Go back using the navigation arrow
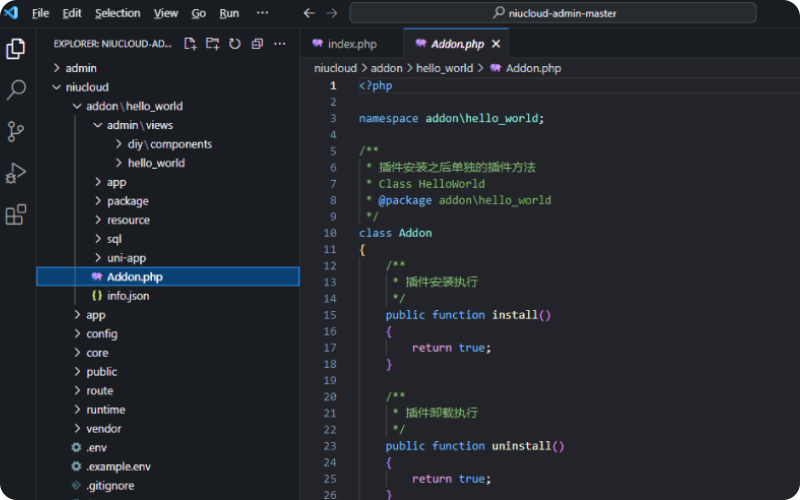The height and width of the screenshot is (500, 800). pyautogui.click(x=309, y=13)
